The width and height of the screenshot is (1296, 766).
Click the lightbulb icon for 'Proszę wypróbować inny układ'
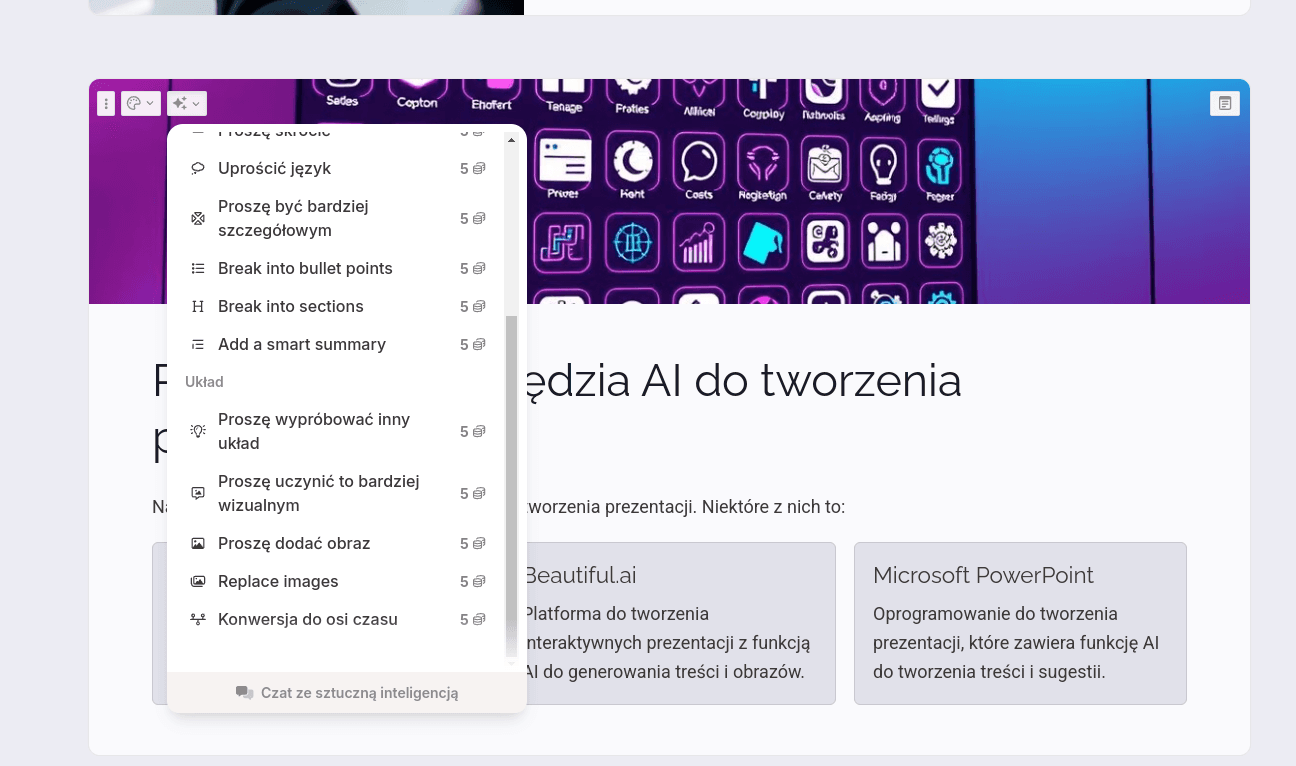[x=198, y=431]
